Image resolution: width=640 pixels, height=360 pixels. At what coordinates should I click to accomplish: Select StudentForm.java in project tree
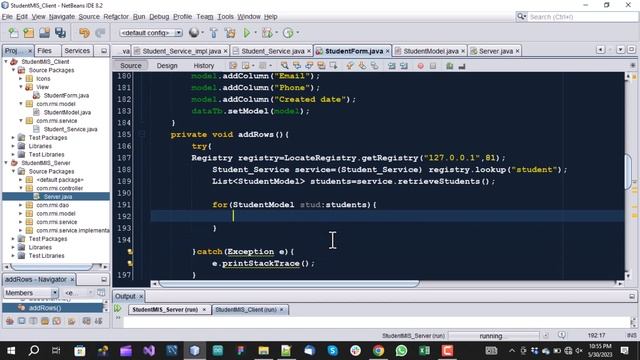[x=66, y=96]
